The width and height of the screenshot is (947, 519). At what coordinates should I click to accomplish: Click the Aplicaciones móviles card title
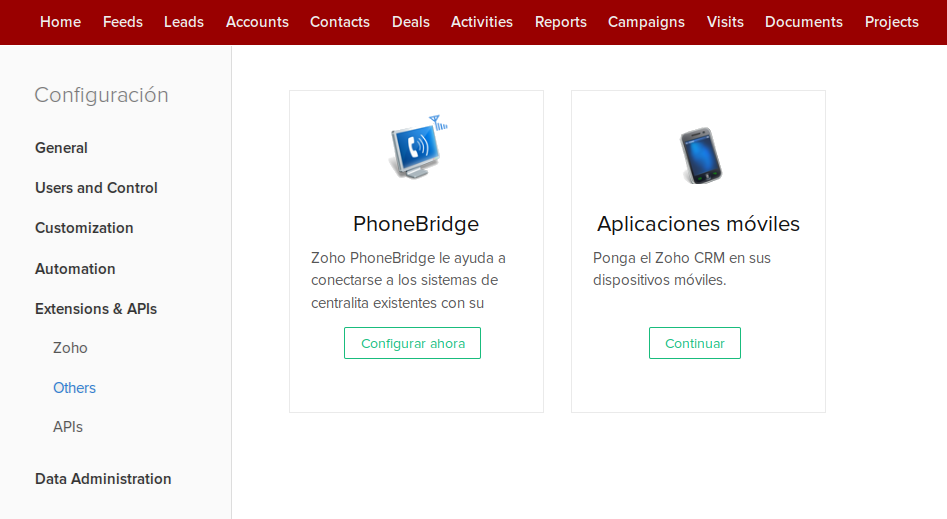coord(698,224)
